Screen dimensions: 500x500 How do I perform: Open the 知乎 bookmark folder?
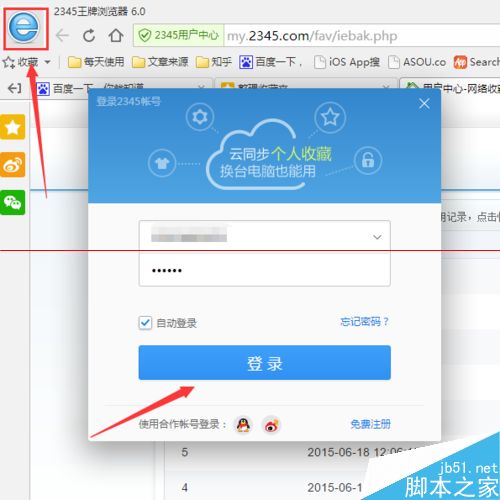click(214, 62)
